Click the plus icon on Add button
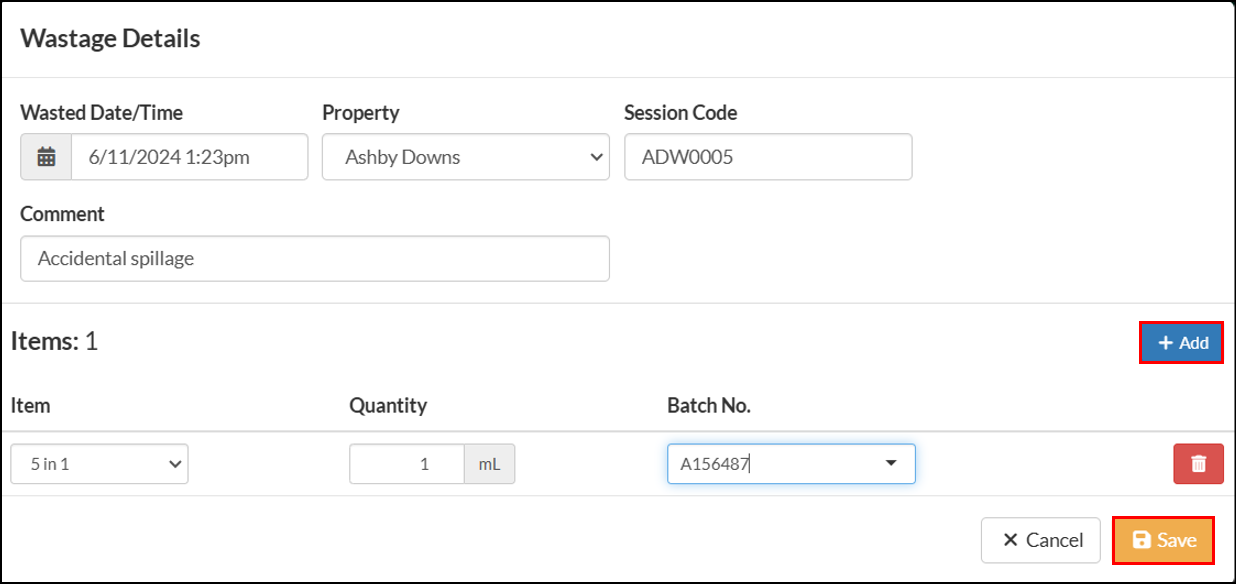Screen dimensions: 1236x584 1165,343
